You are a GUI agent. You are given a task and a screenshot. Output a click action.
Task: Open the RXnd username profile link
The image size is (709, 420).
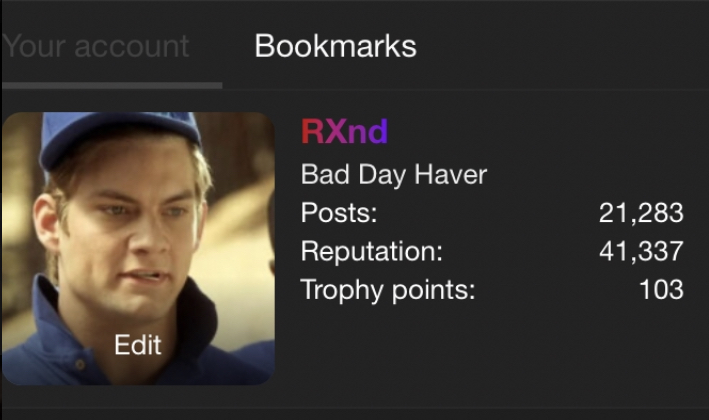pyautogui.click(x=345, y=132)
